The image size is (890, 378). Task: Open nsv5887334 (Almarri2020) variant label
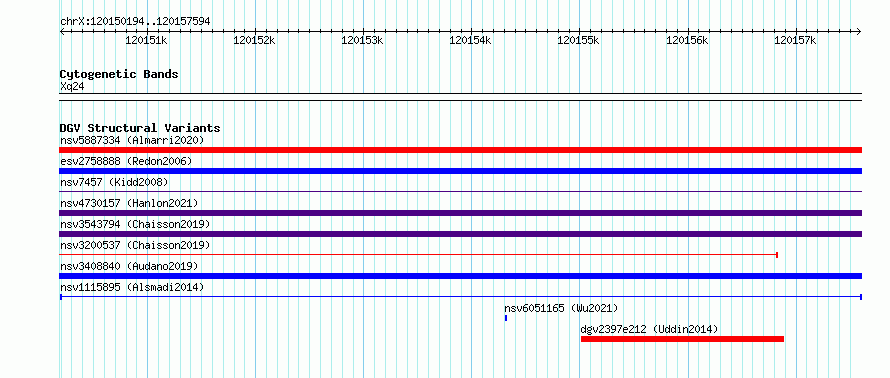coord(132,140)
